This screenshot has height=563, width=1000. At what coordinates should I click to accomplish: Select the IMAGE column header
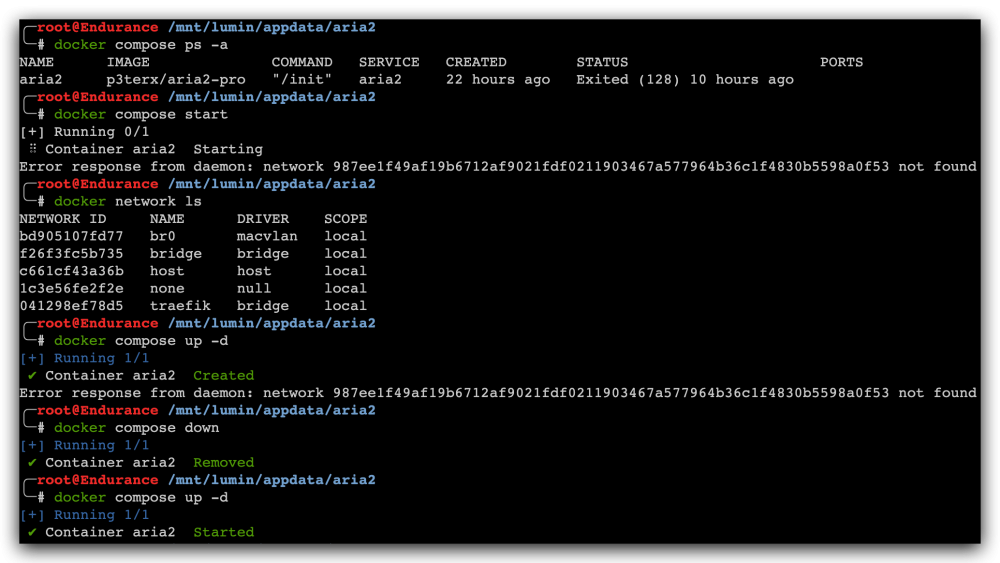click(128, 62)
